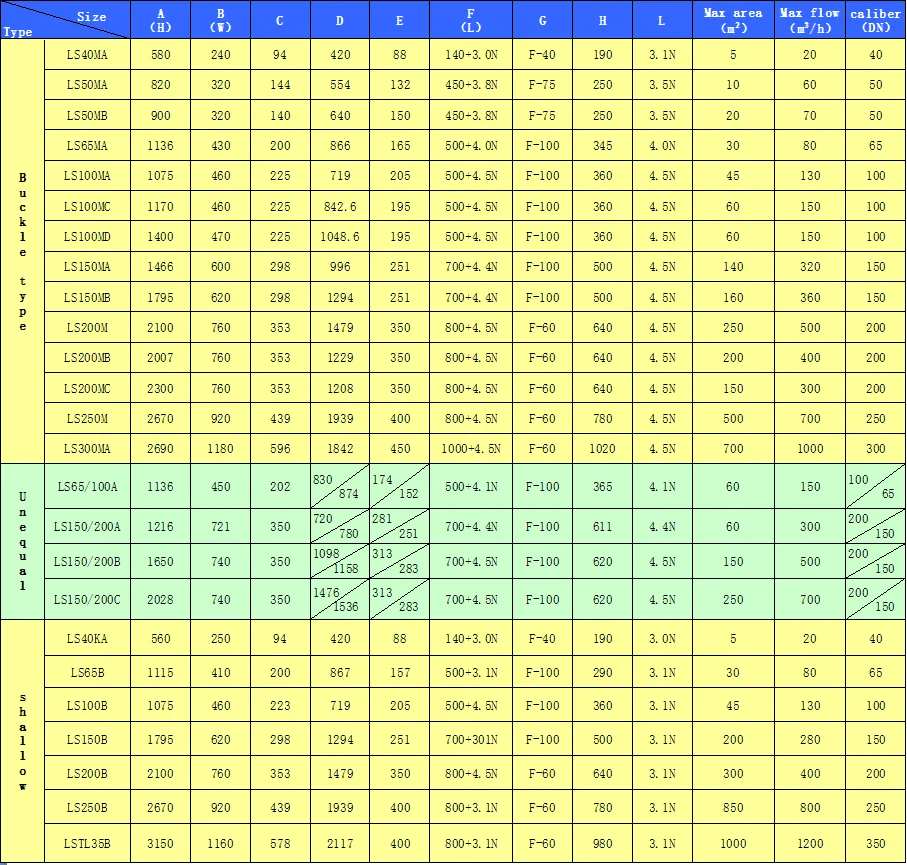Click the A (H) column header
Image resolution: width=907 pixels, height=865 pixels.
click(161, 20)
